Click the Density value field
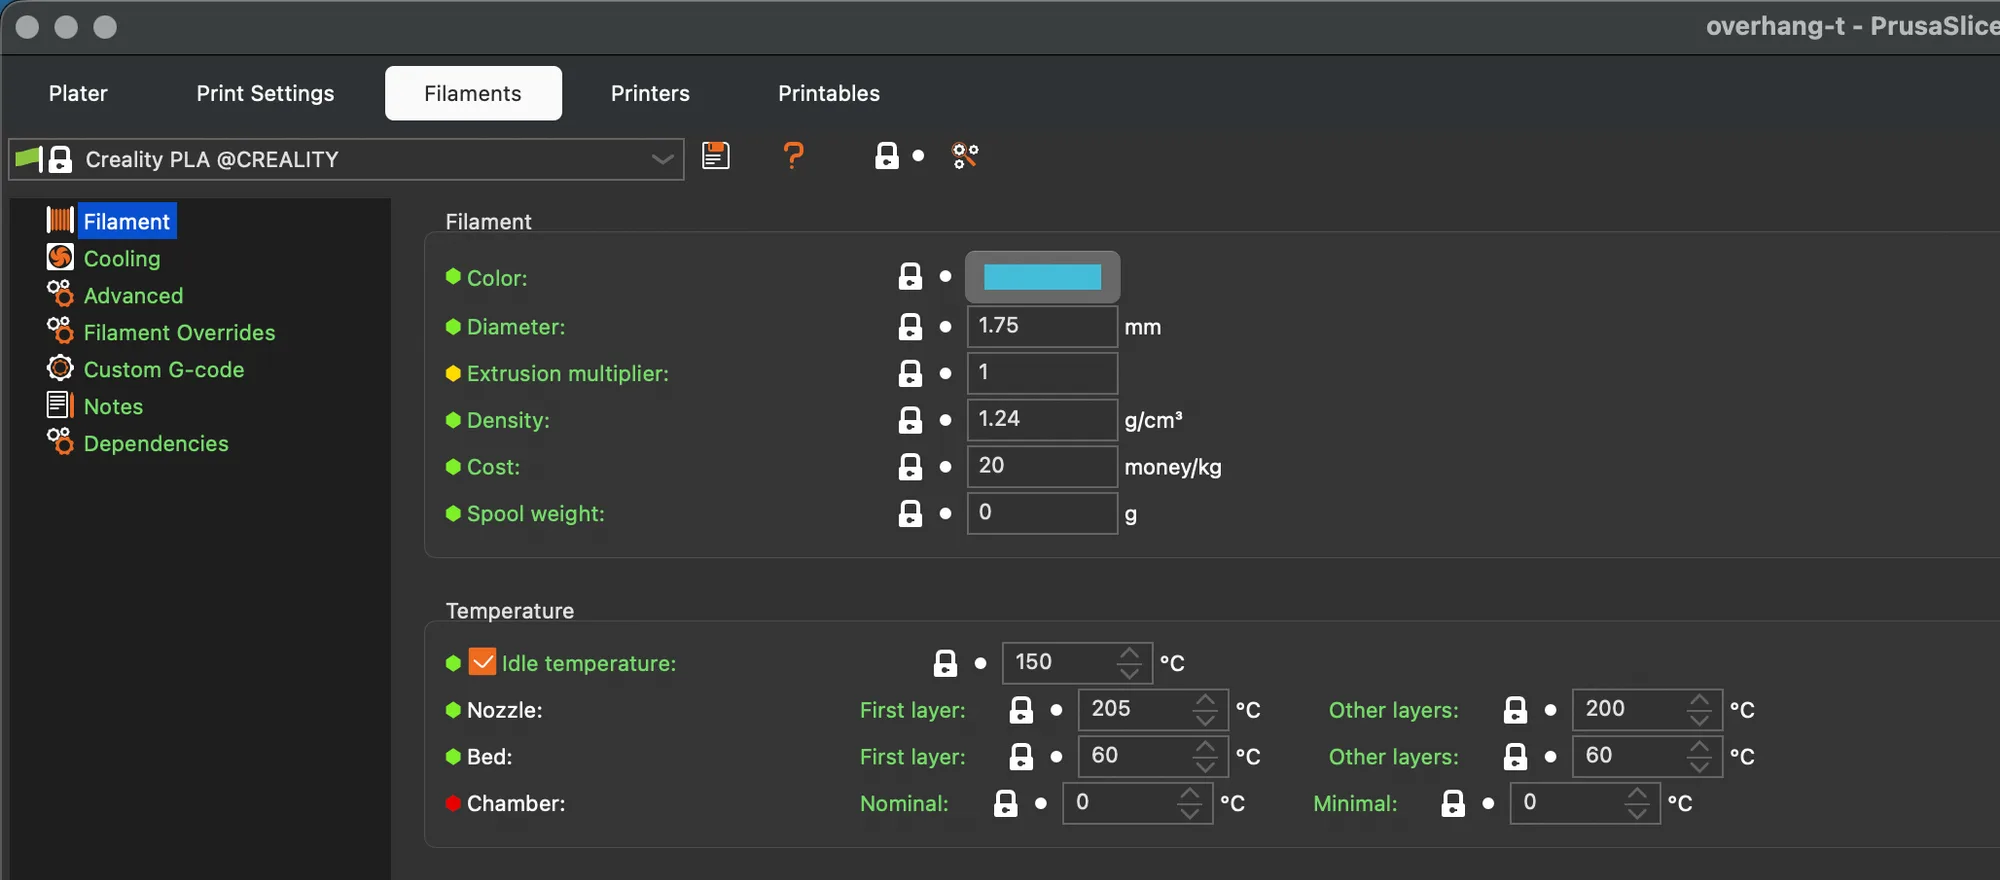2000x880 pixels. click(1042, 419)
